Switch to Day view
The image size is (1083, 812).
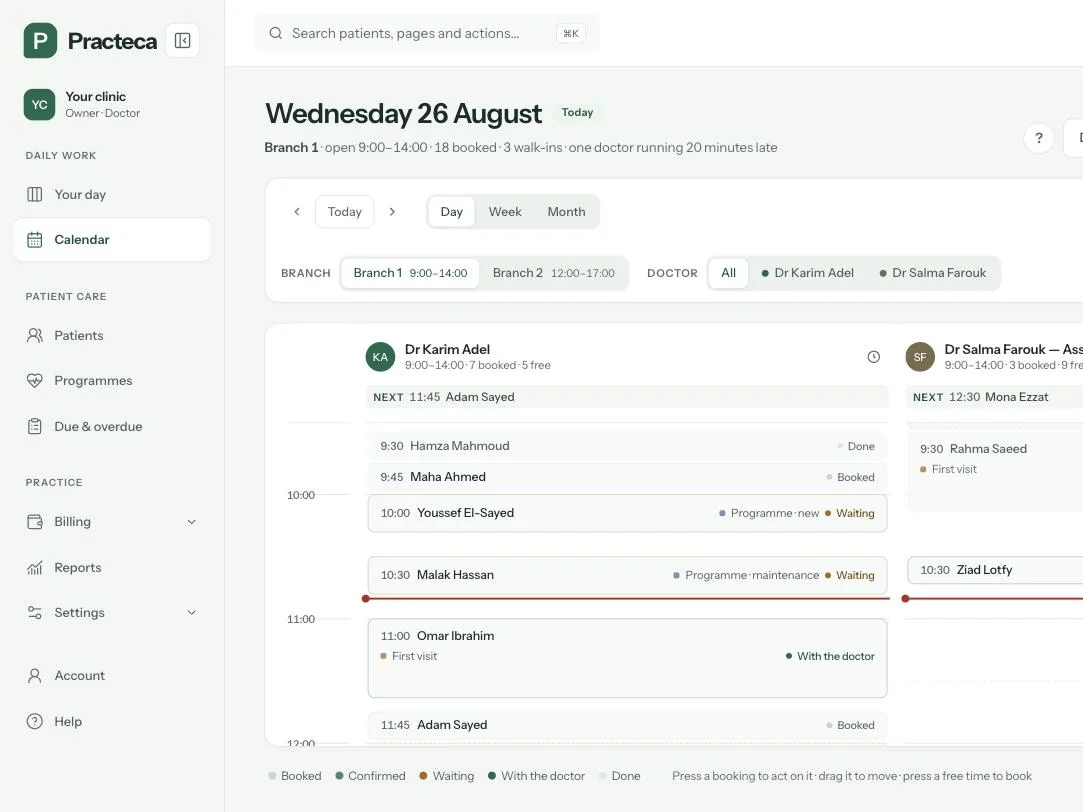pos(452,212)
